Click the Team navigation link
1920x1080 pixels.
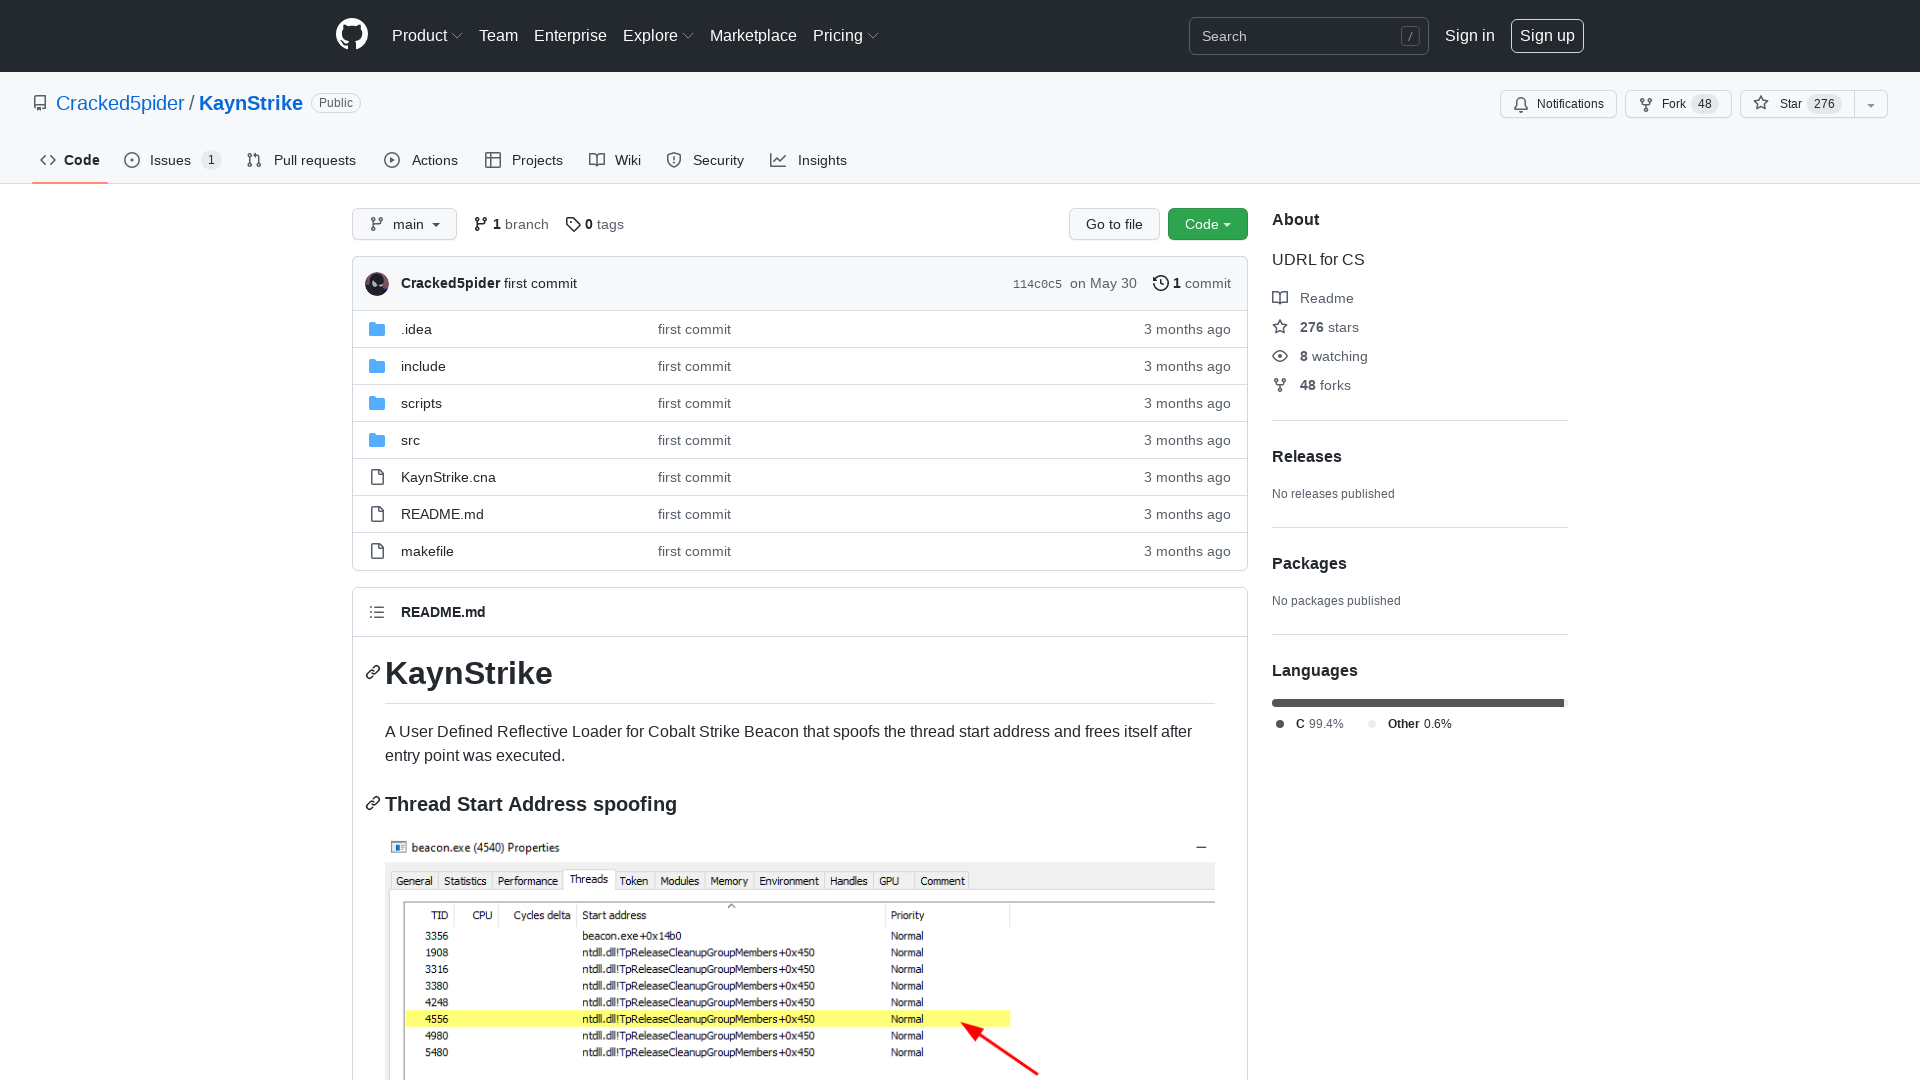coord(498,35)
